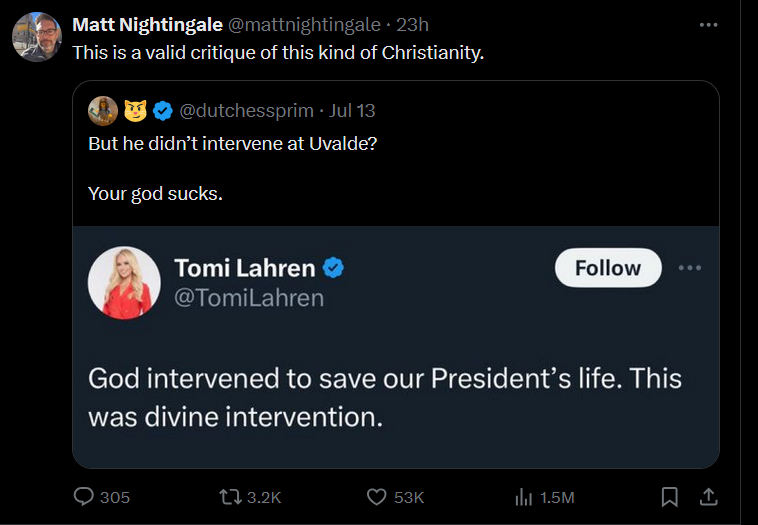Click the @TomiLahren handle in screenshot
The image size is (758, 525).
pyautogui.click(x=248, y=298)
